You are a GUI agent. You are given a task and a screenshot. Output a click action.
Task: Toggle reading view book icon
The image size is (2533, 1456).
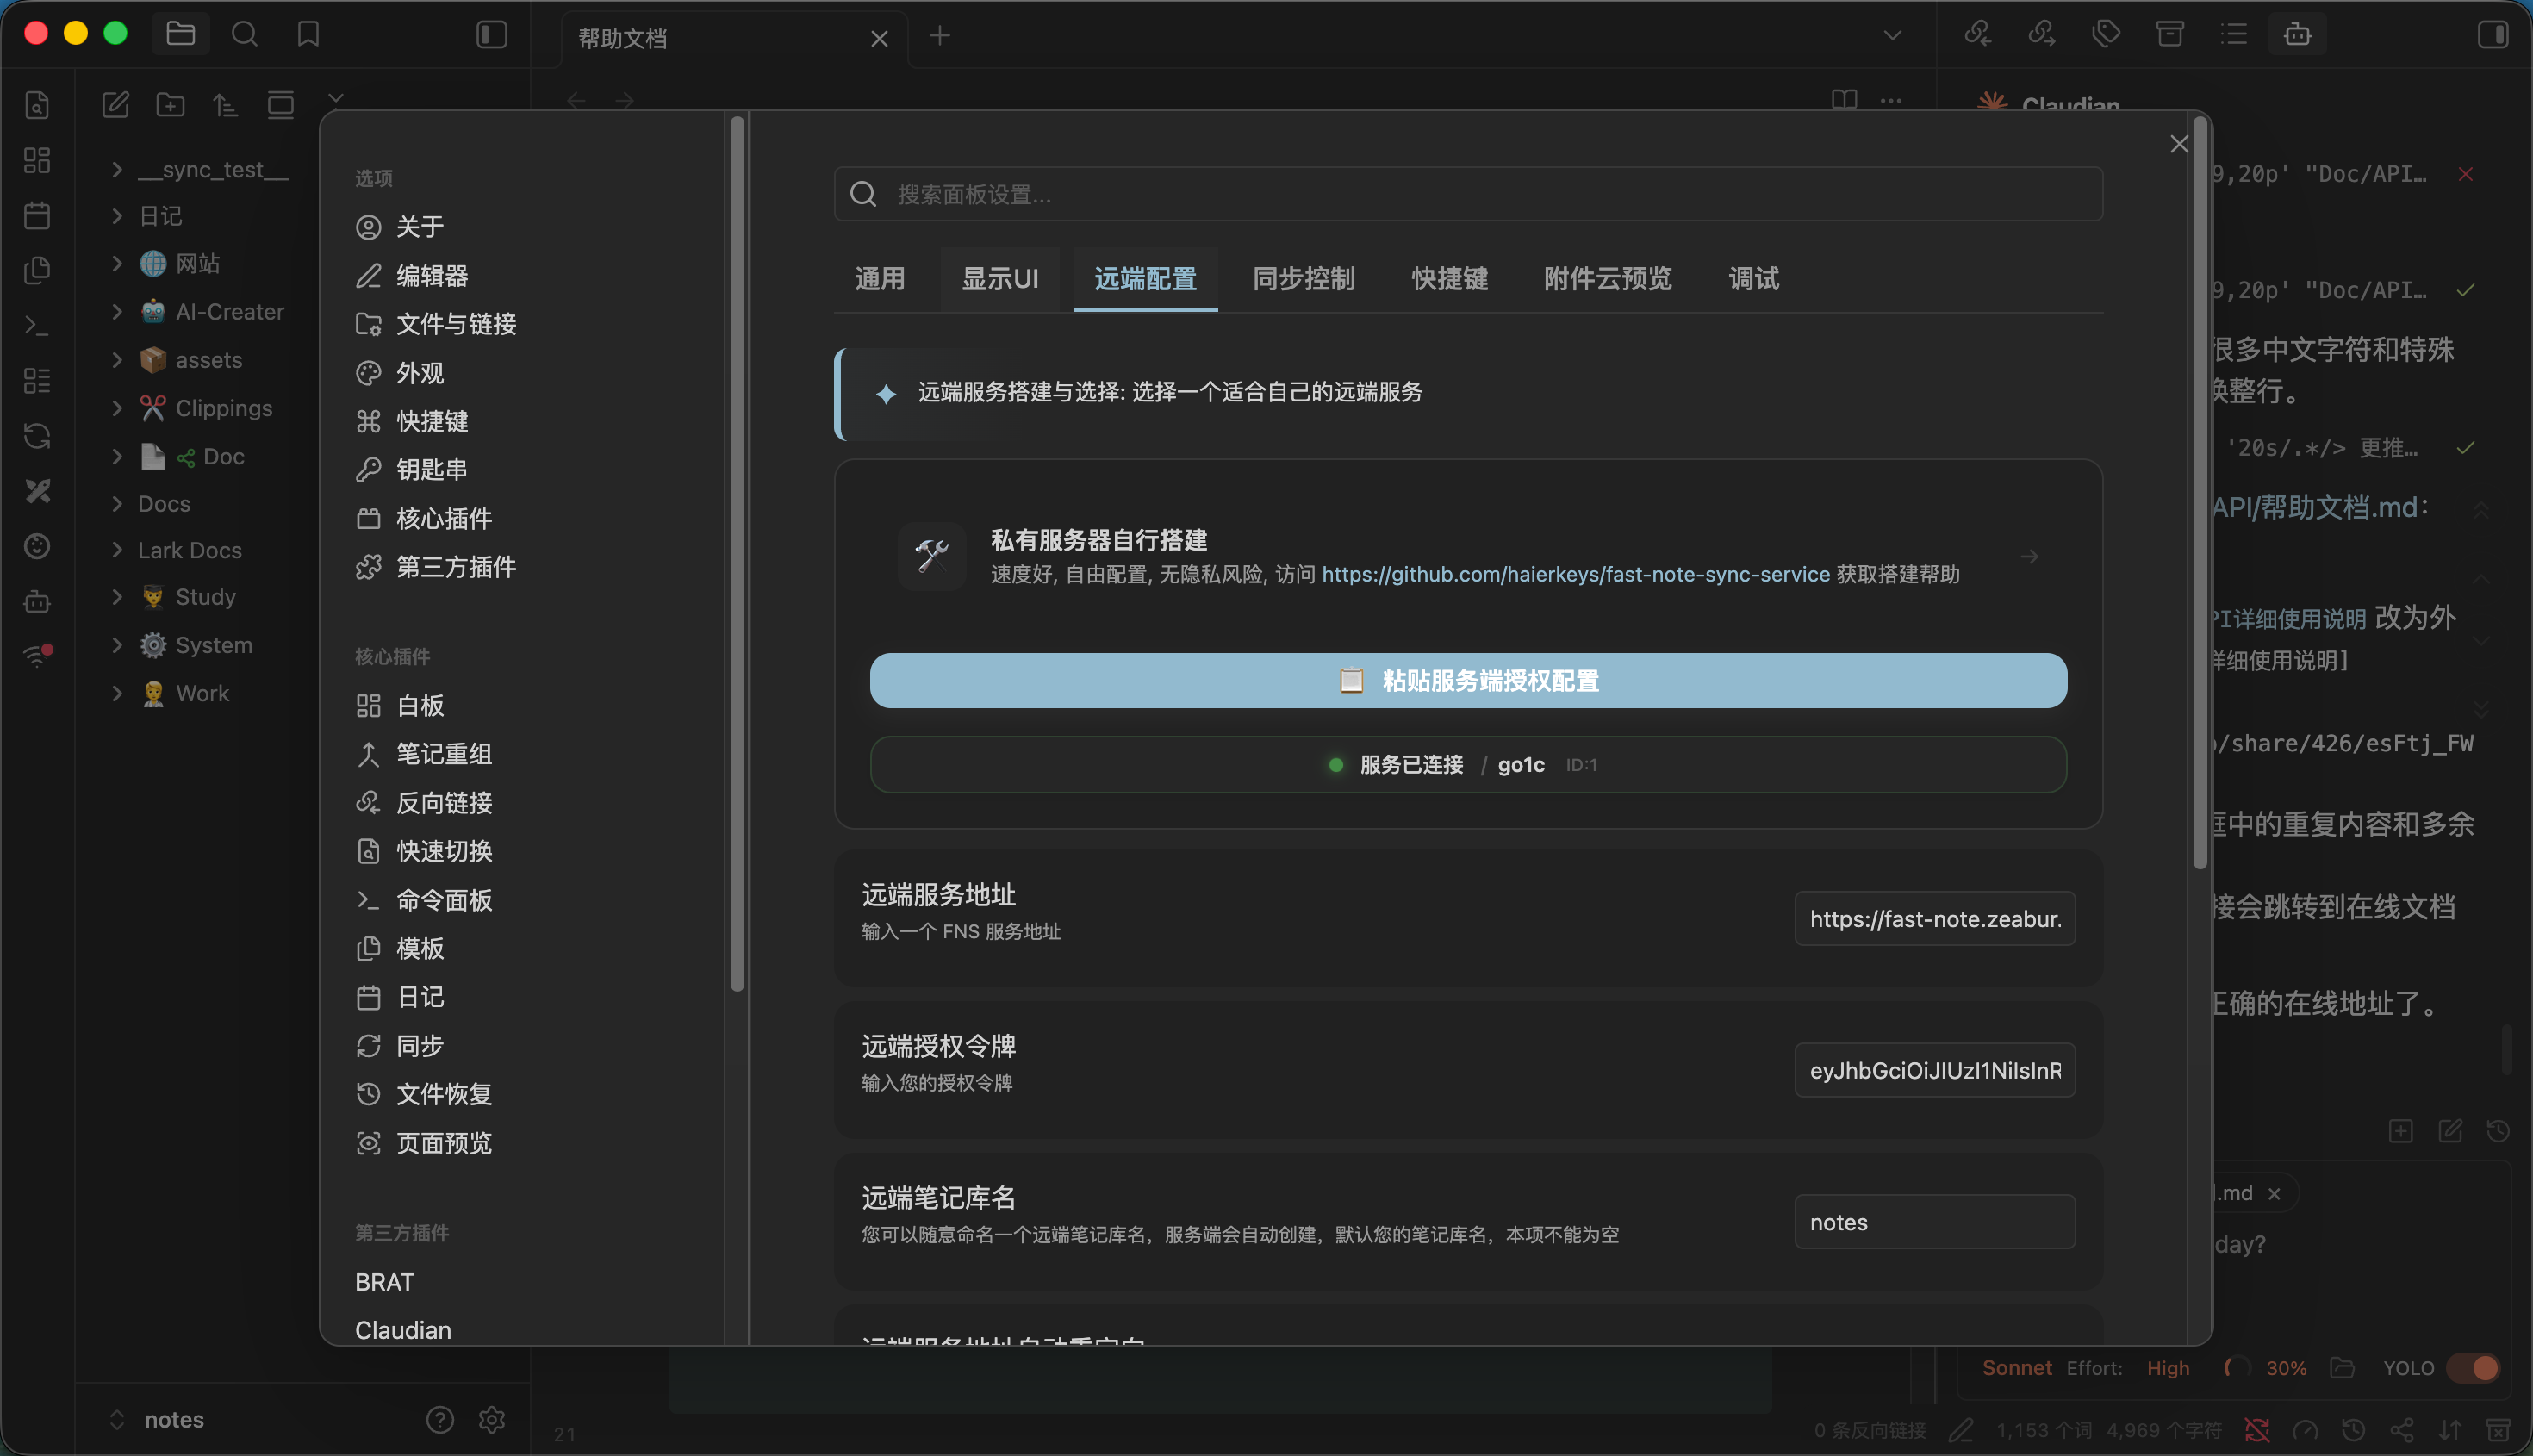coord(1844,100)
